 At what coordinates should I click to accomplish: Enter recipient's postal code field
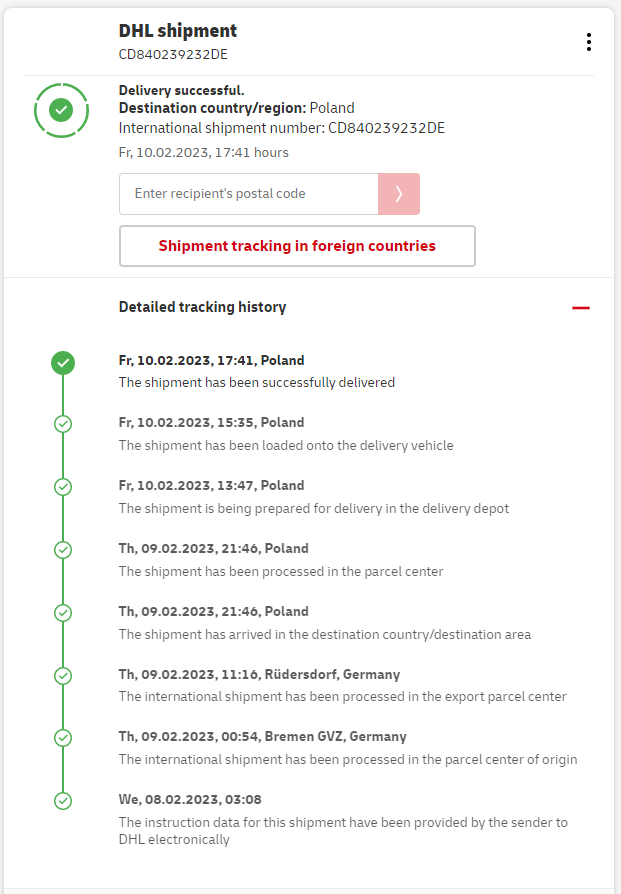point(248,194)
